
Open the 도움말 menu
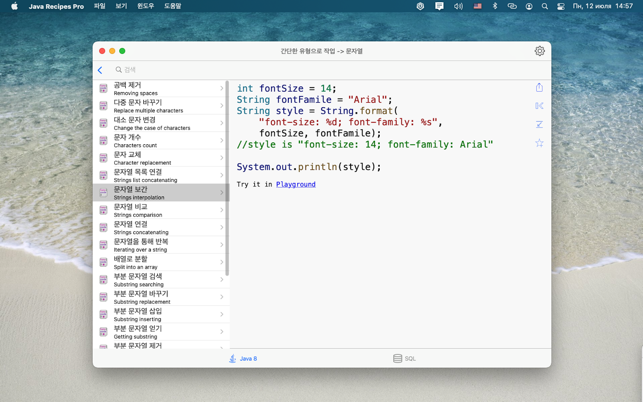pos(173,6)
